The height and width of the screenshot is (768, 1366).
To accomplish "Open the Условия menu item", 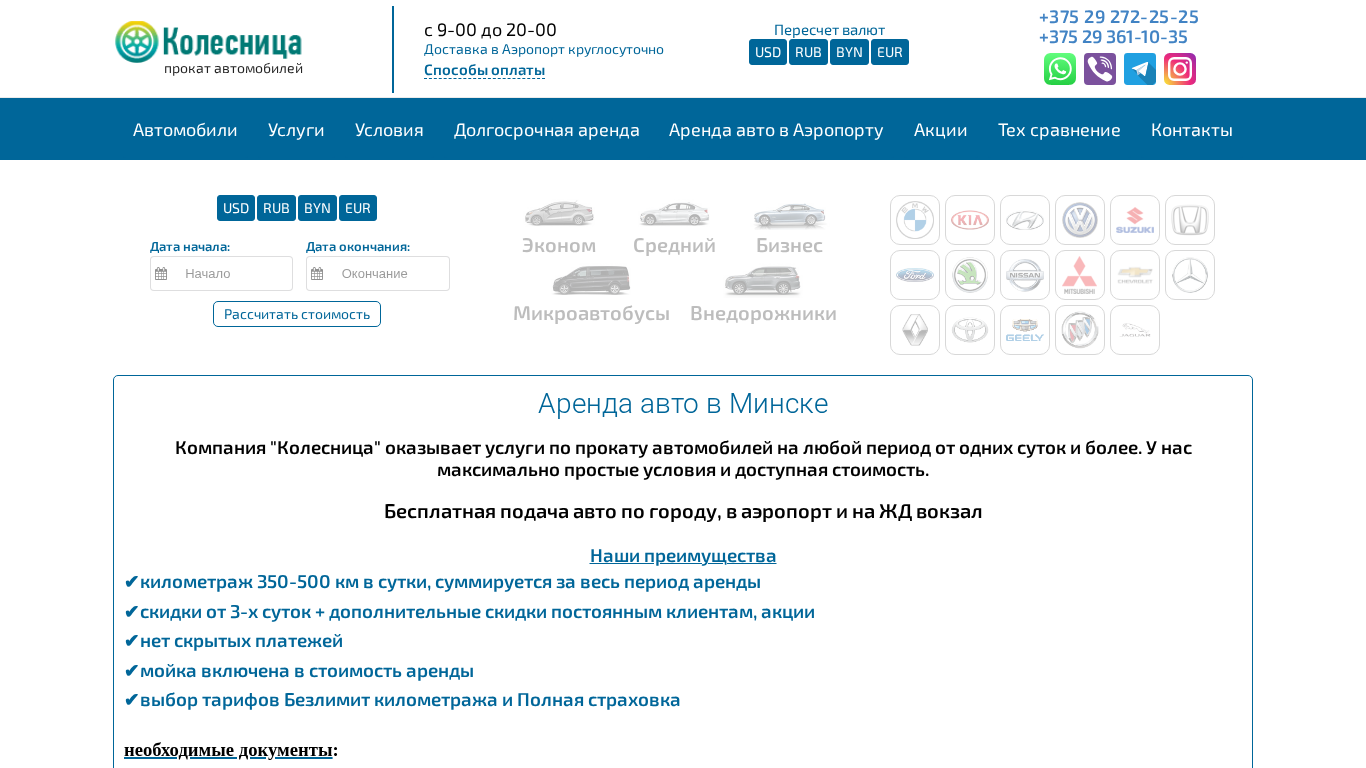I will point(389,130).
